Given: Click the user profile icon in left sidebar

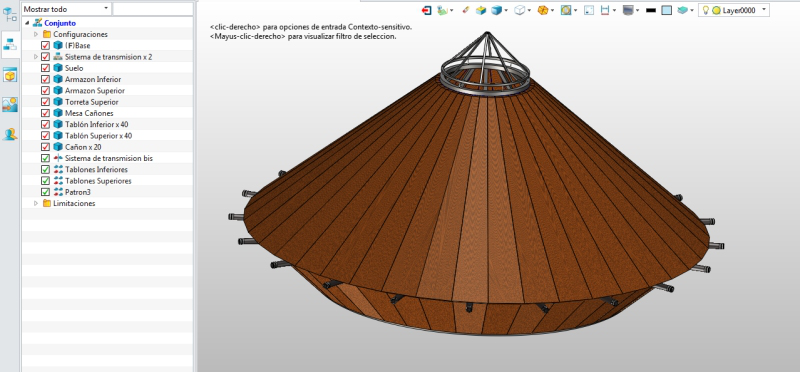Looking at the screenshot, I should click(x=10, y=134).
